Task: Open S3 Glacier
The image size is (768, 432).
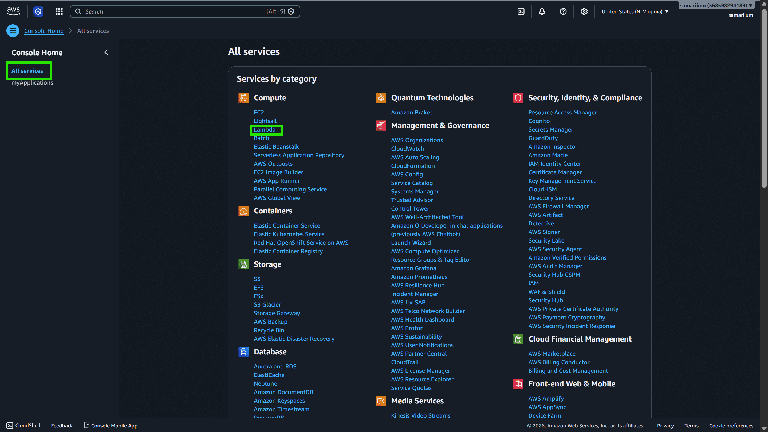Action: pyautogui.click(x=267, y=305)
